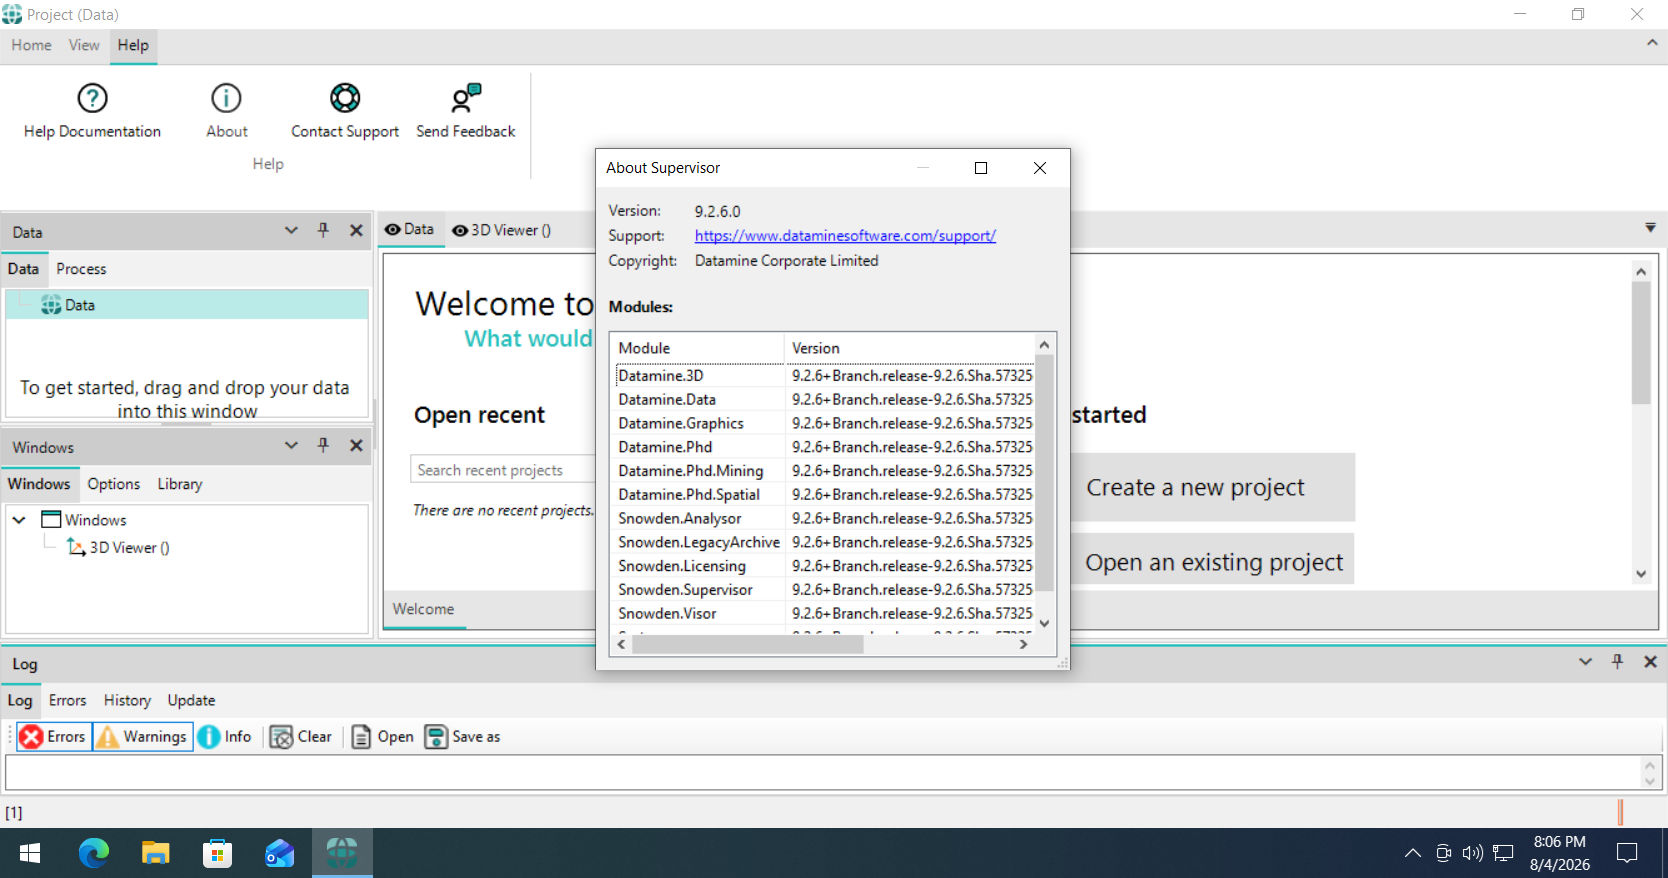Maximize the About Supervisor dialog
Image resolution: width=1668 pixels, height=878 pixels.
pos(981,168)
